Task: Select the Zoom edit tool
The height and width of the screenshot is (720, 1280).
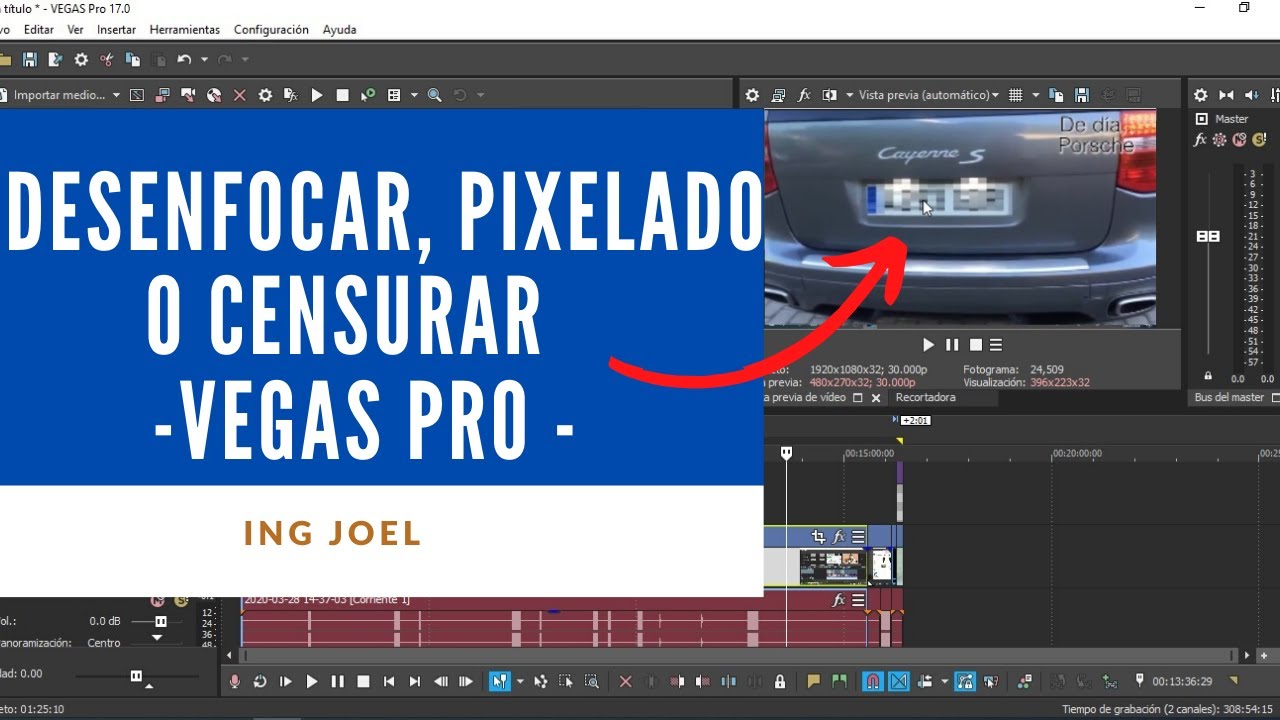Action: click(592, 681)
